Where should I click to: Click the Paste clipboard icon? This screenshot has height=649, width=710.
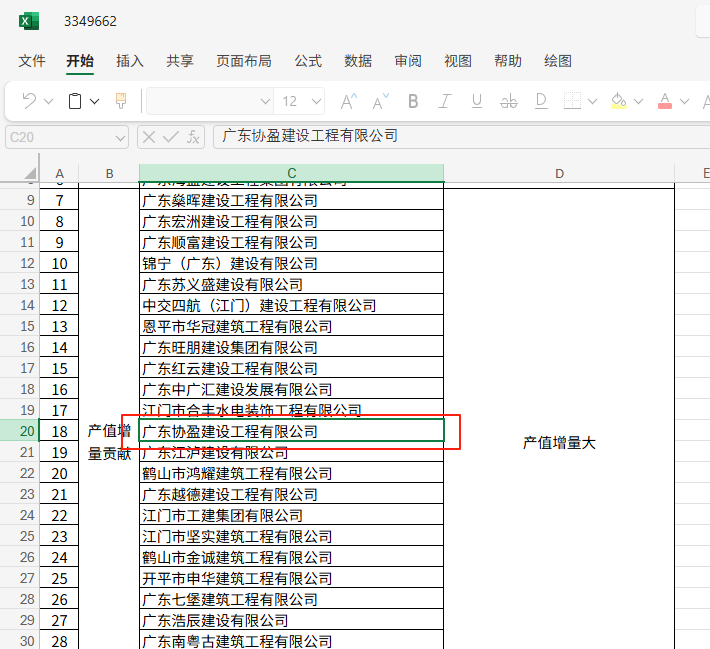tap(75, 101)
